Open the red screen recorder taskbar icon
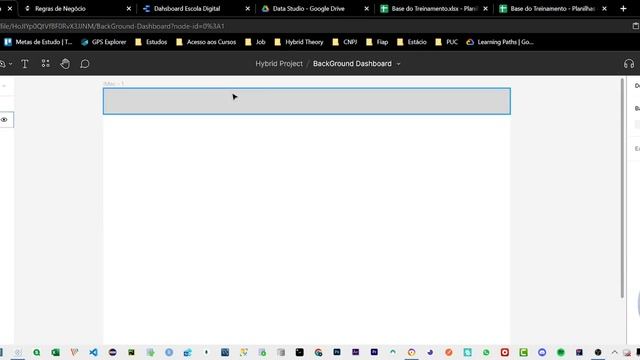Screen dimensions: 640x360 click(x=505, y=352)
